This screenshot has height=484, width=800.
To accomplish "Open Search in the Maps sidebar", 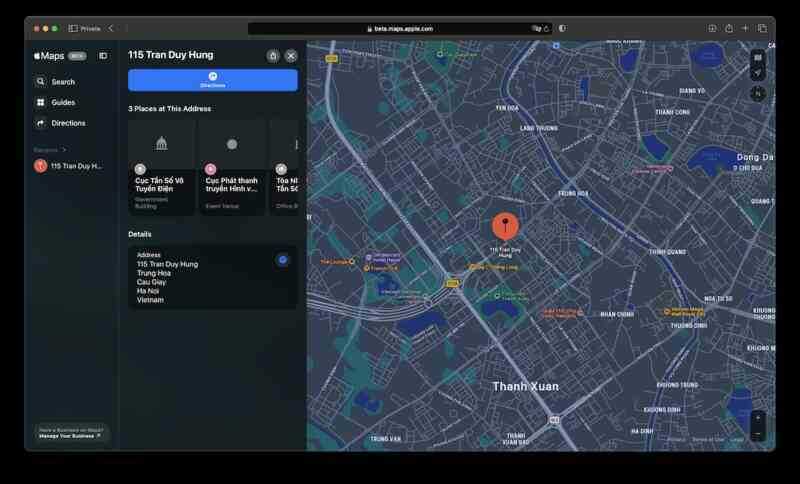I will click(63, 82).
